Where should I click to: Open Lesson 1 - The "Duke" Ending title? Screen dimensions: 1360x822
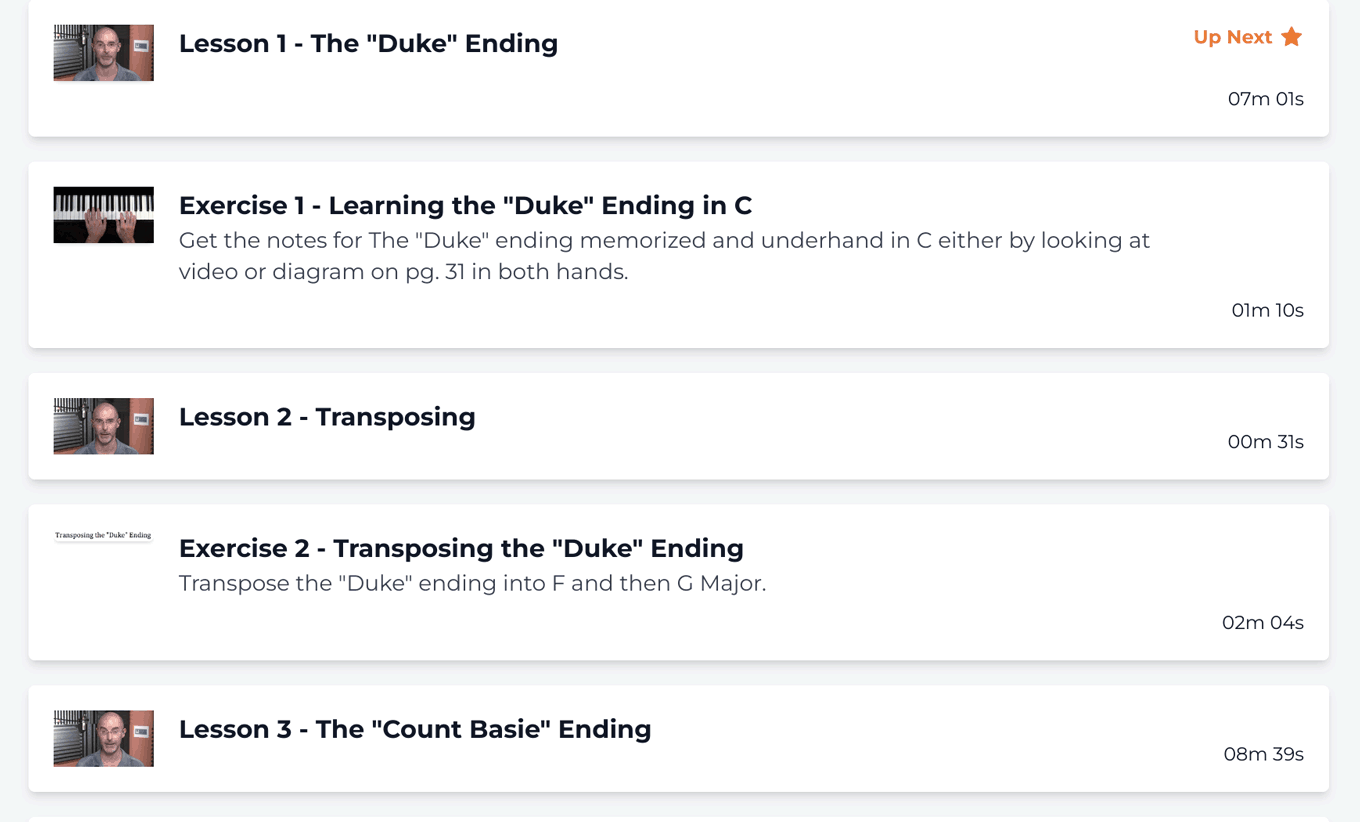pyautogui.click(x=368, y=43)
